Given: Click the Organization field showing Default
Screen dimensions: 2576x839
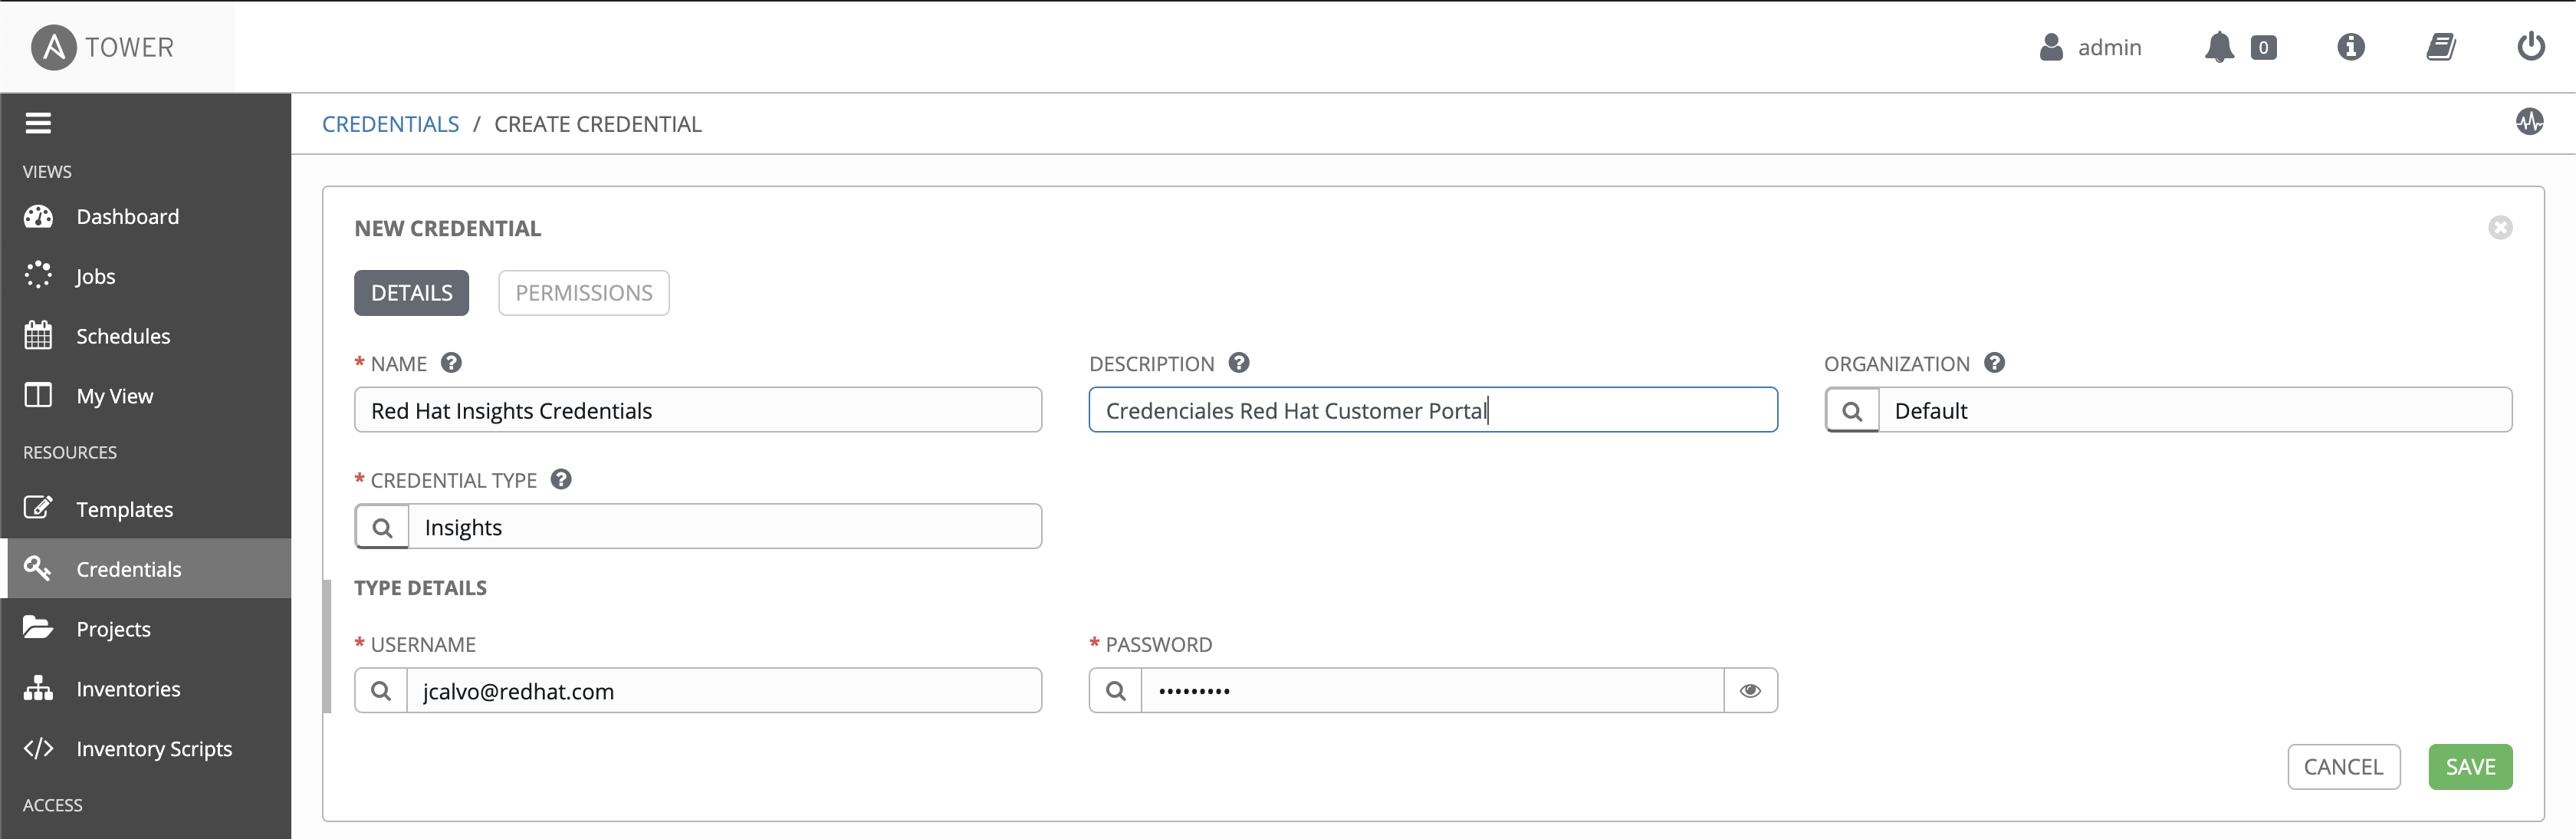Looking at the screenshot, I should 2195,410.
